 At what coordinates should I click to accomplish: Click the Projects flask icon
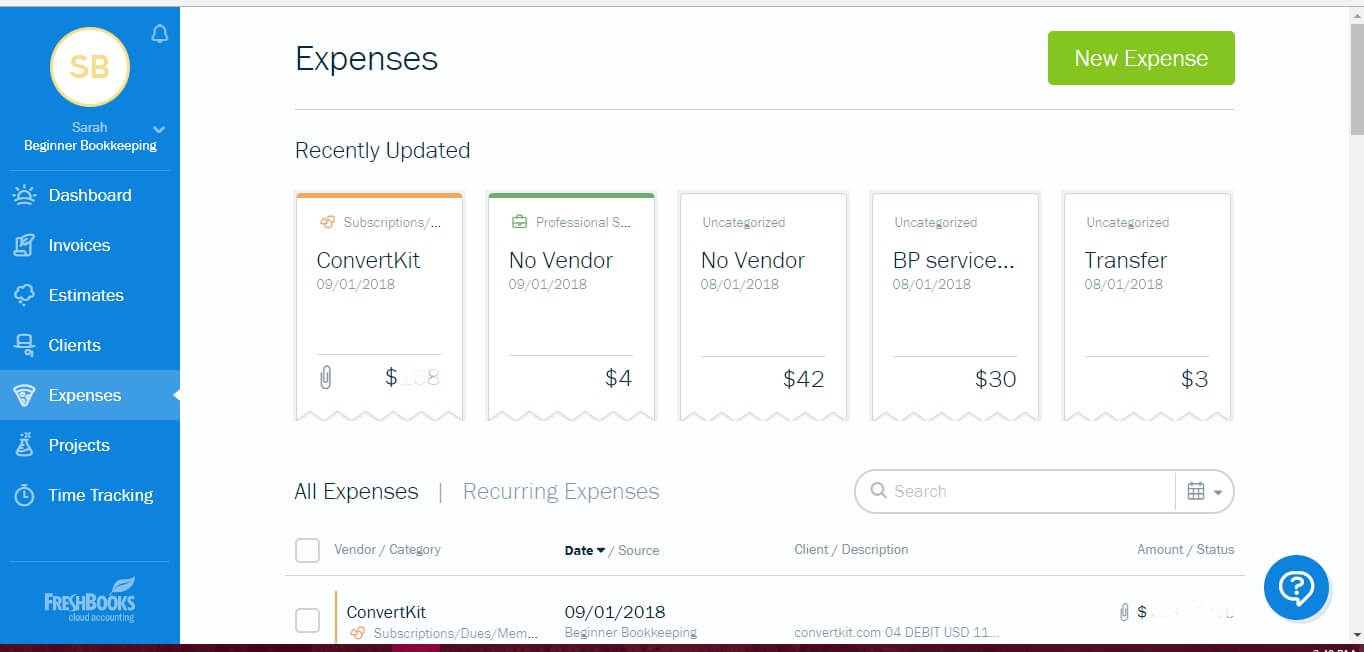24,445
